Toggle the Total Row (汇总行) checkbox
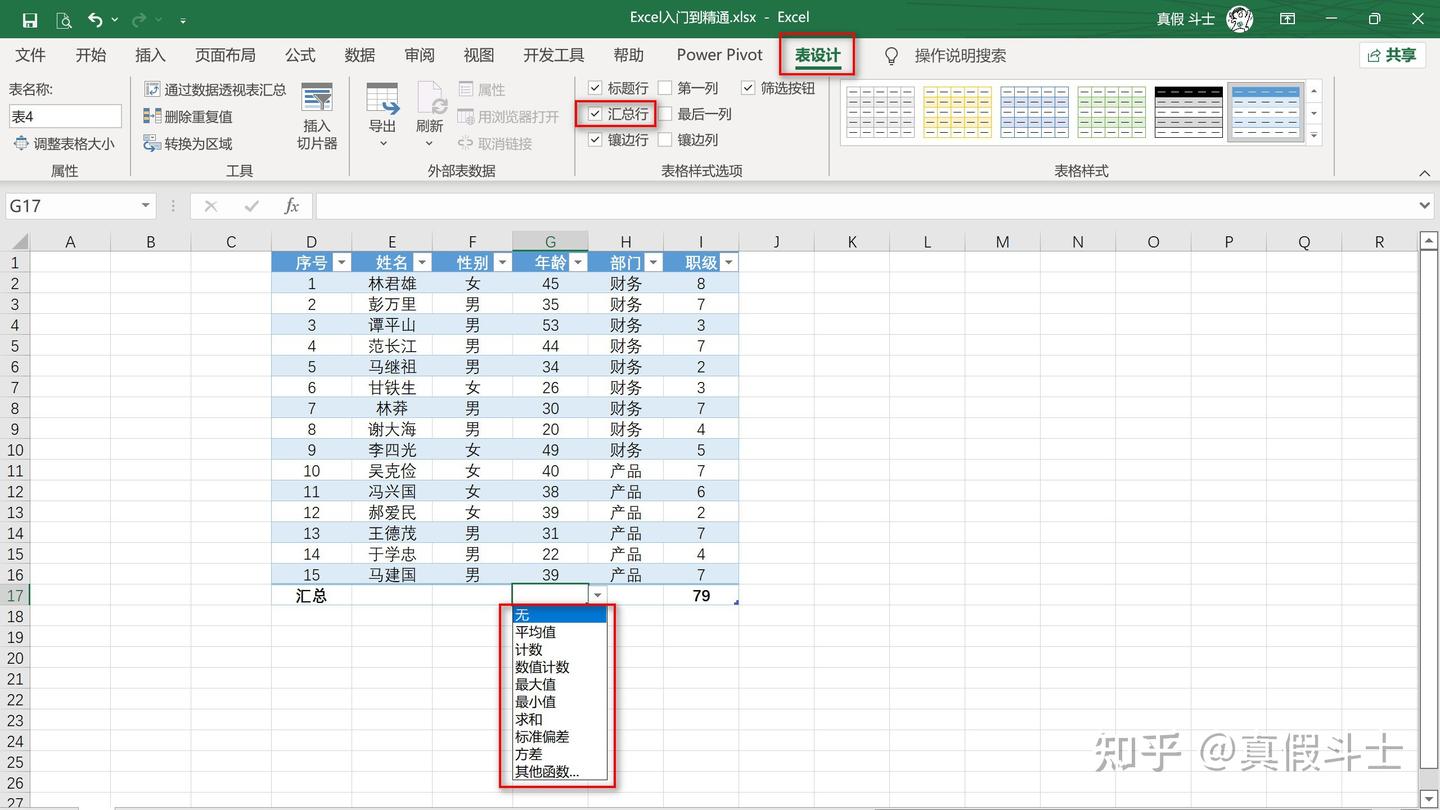Image resolution: width=1440 pixels, height=810 pixels. click(x=595, y=114)
